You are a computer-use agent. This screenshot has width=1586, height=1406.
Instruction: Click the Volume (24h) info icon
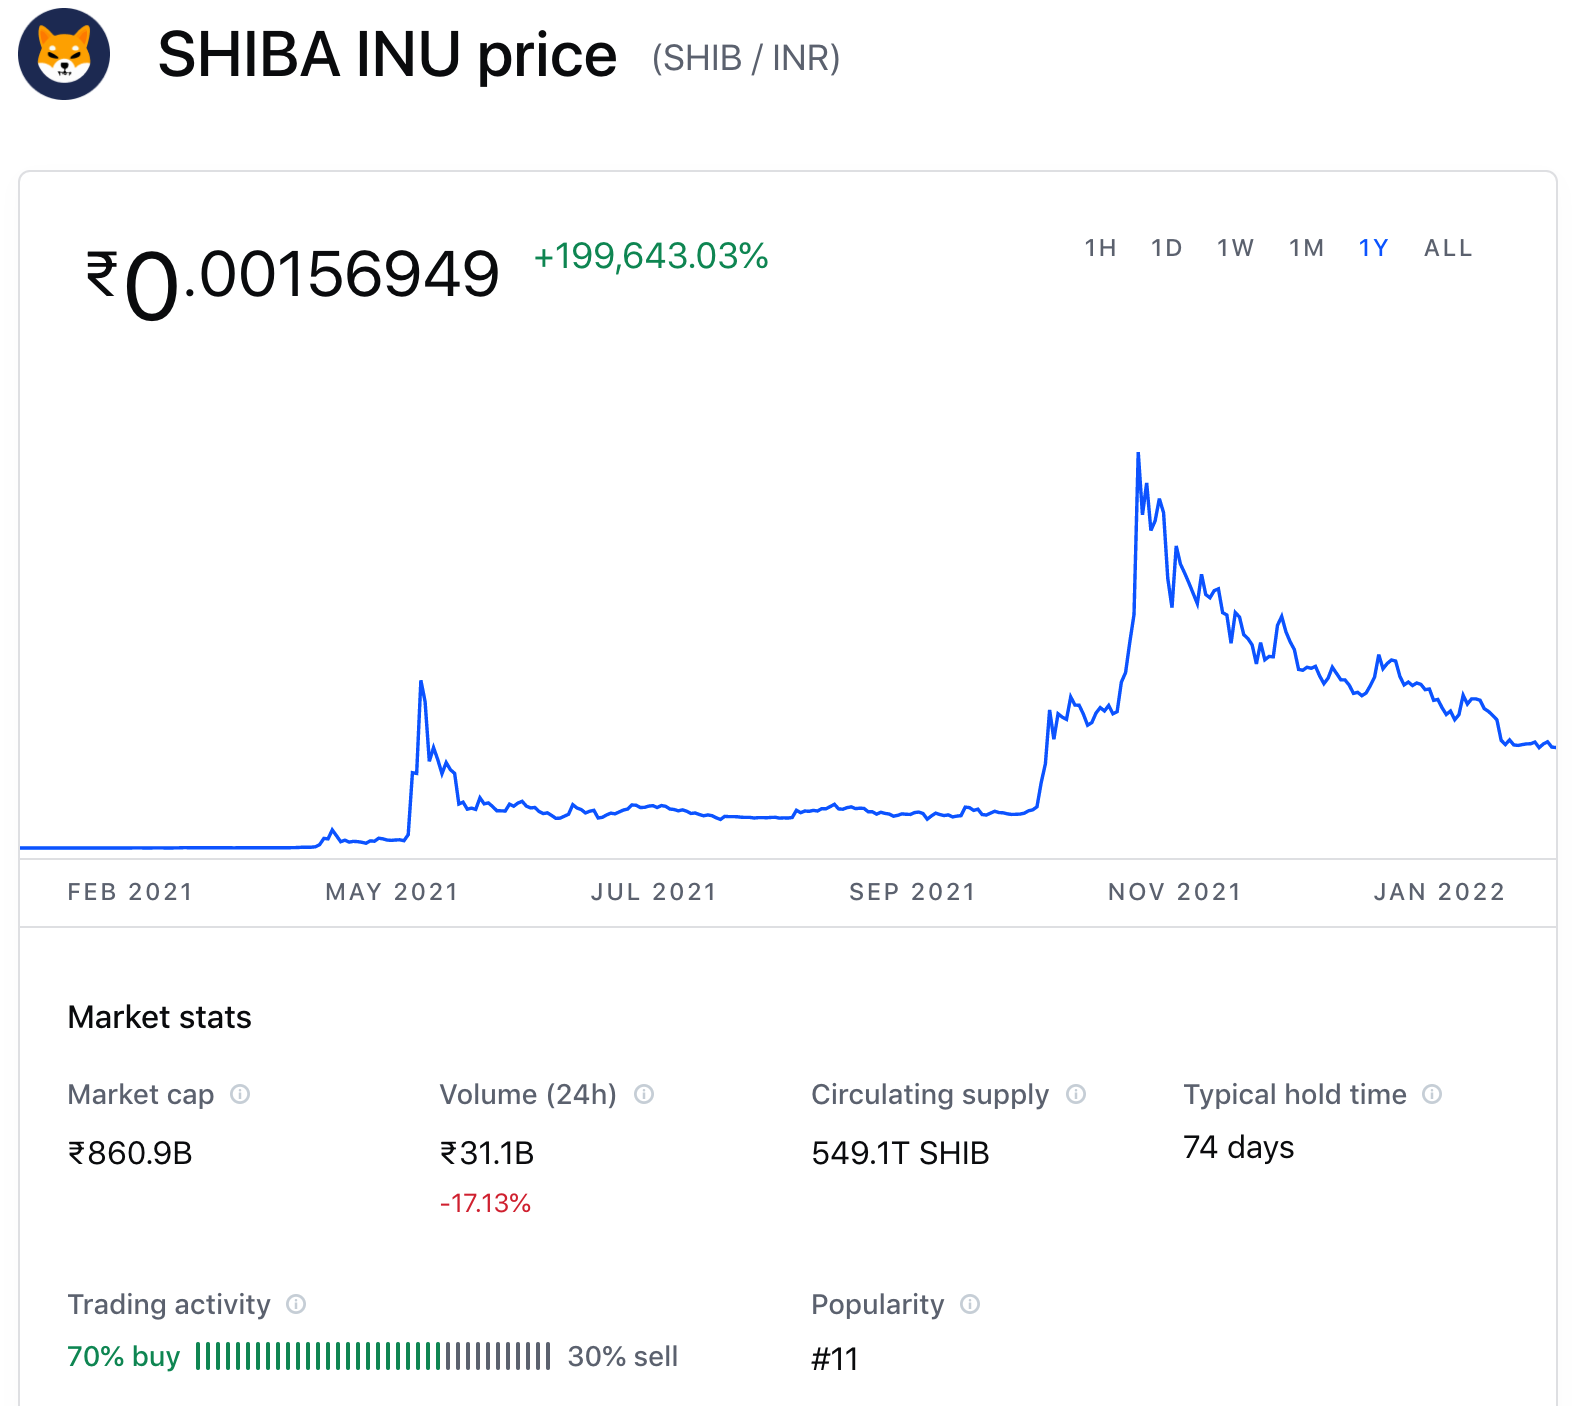tap(644, 1094)
